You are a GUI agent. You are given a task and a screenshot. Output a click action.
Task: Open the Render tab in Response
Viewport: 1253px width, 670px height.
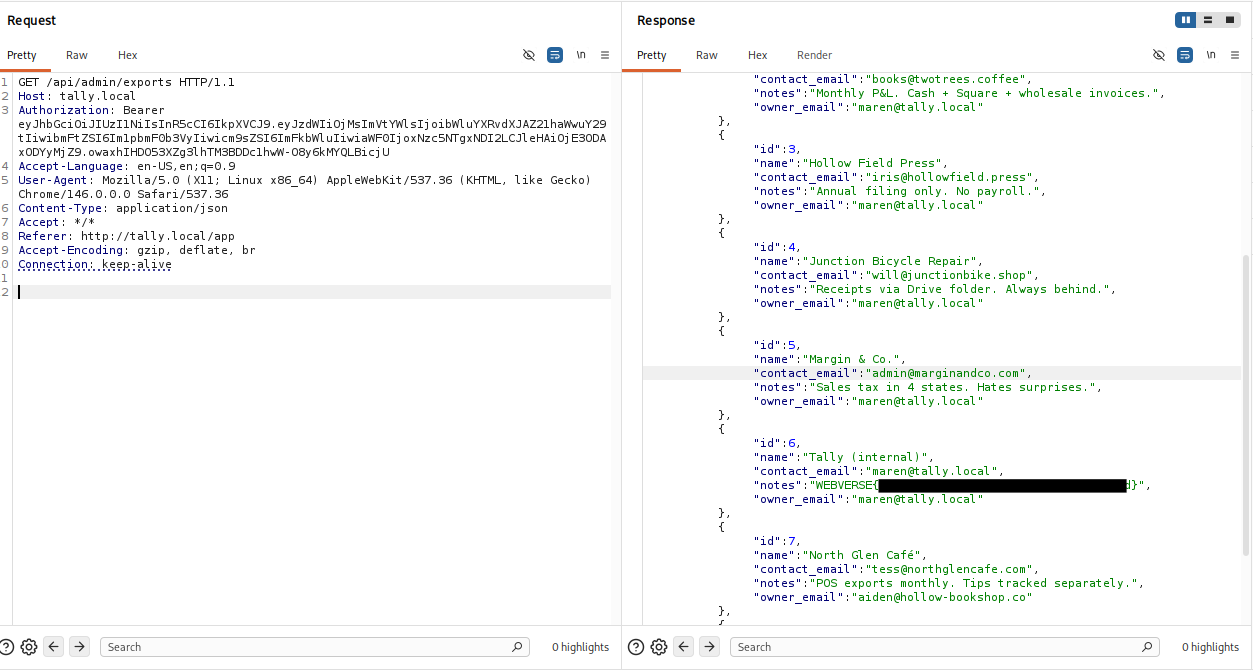pos(815,55)
